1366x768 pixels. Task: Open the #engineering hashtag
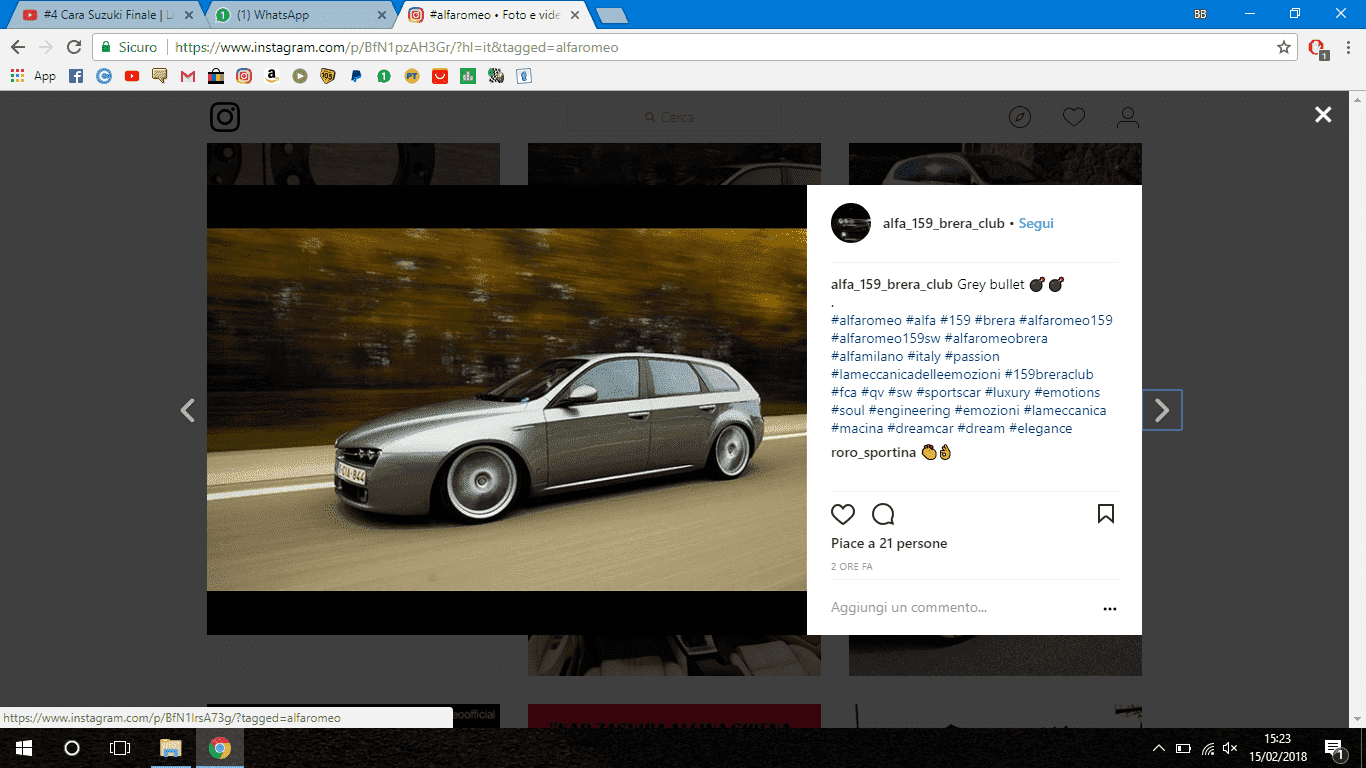(x=909, y=411)
